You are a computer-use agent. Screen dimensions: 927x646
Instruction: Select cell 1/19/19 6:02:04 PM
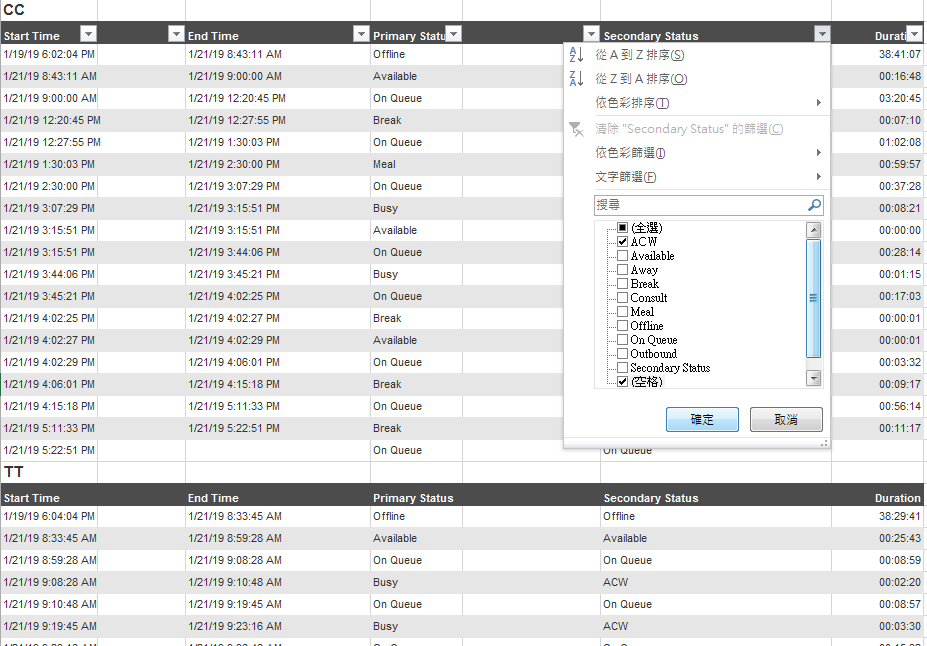point(48,54)
